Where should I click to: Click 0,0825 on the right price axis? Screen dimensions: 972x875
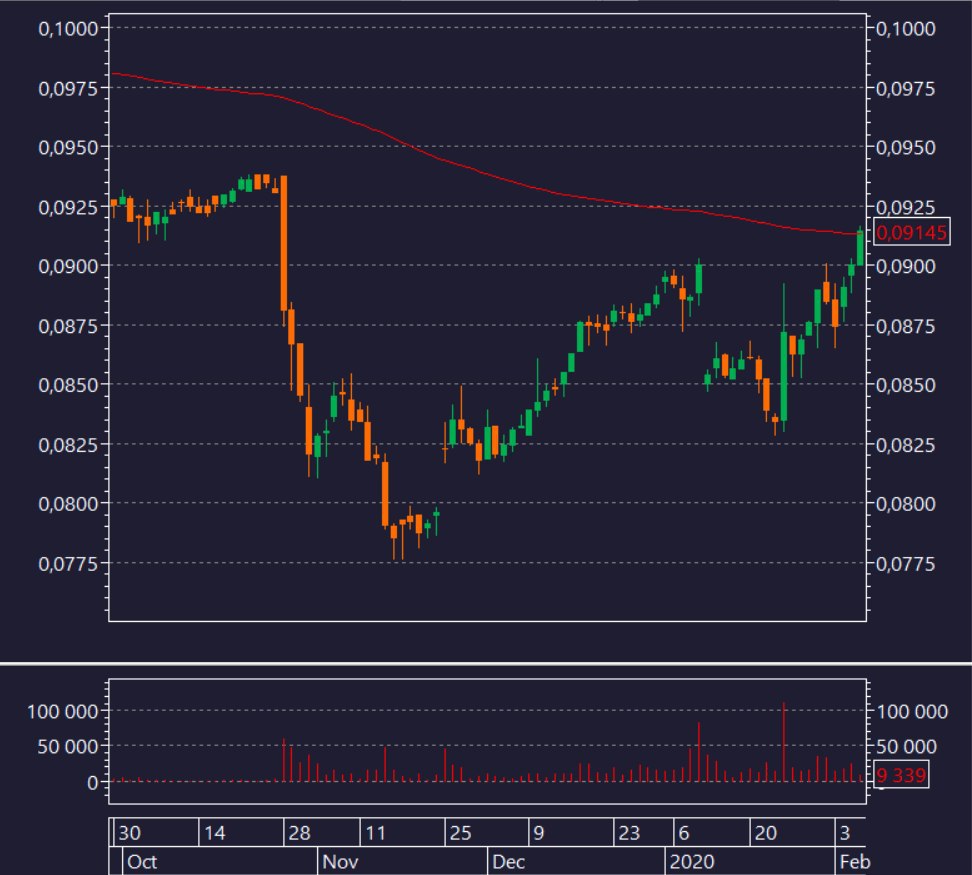[x=905, y=445]
